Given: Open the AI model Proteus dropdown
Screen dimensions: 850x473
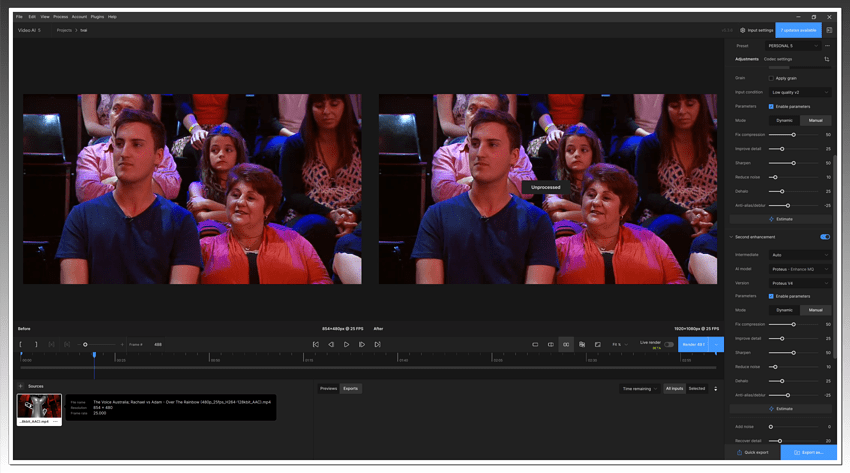Looking at the screenshot, I should point(800,269).
